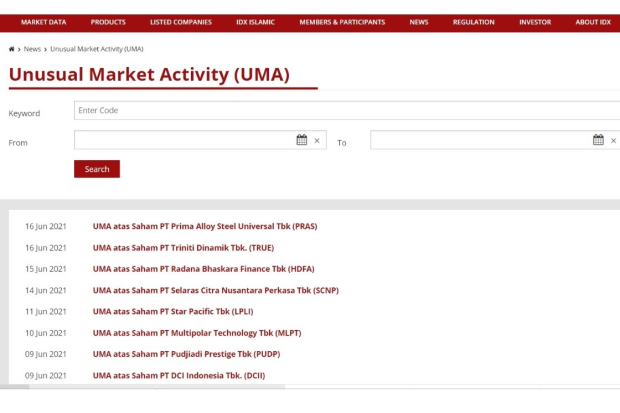Open UMA notice for Star Pacific (LPLI)

(x=173, y=312)
